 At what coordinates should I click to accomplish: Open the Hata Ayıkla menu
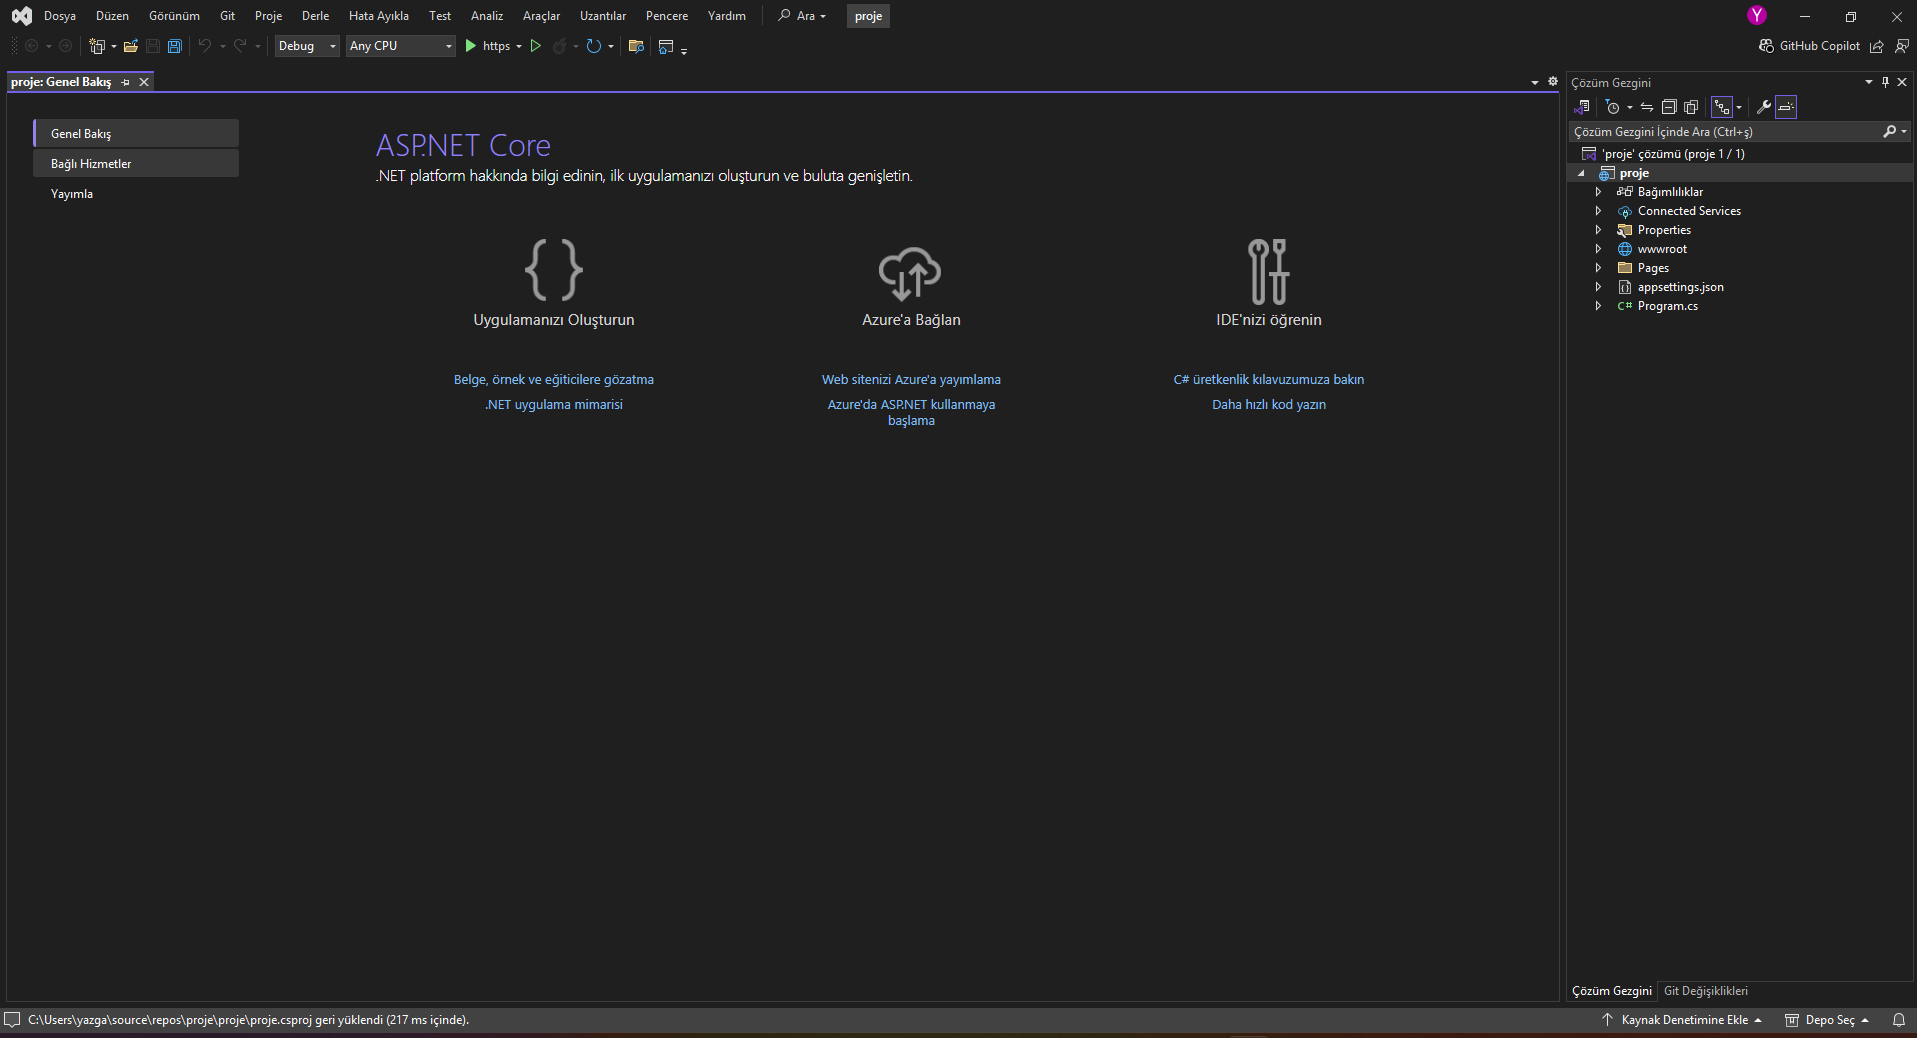[x=379, y=16]
